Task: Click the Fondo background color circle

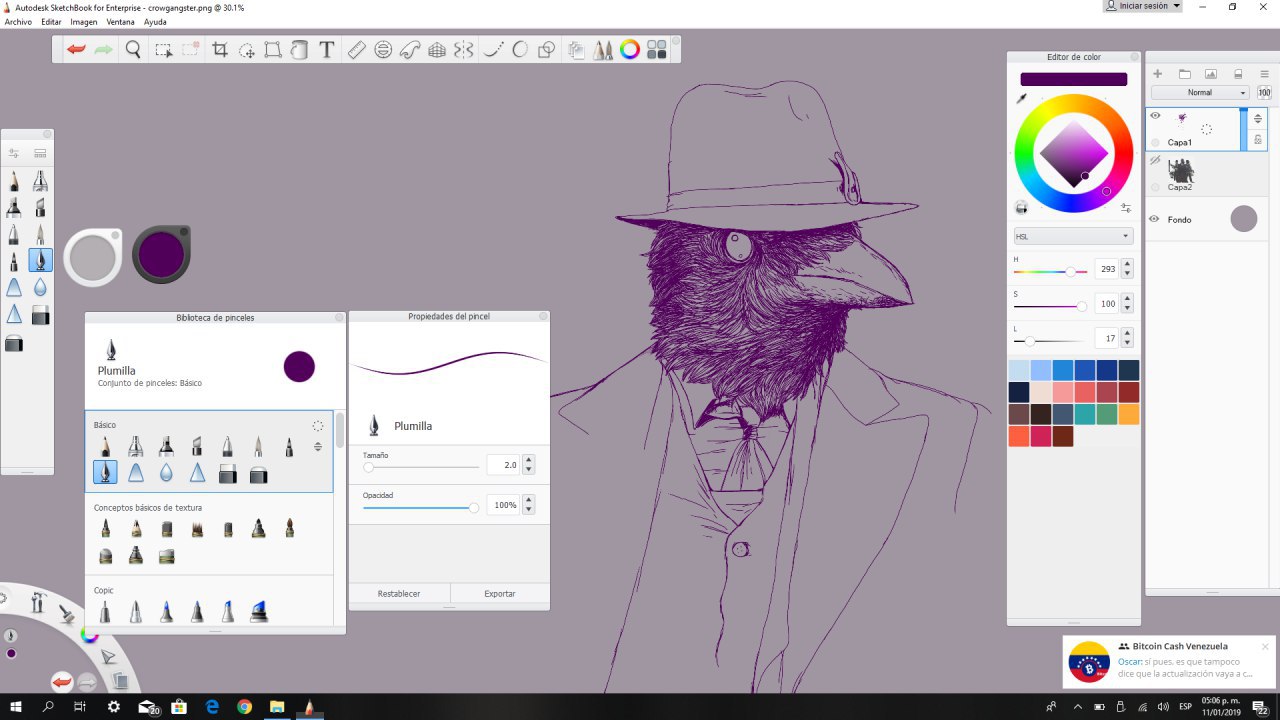Action: pyautogui.click(x=1243, y=219)
